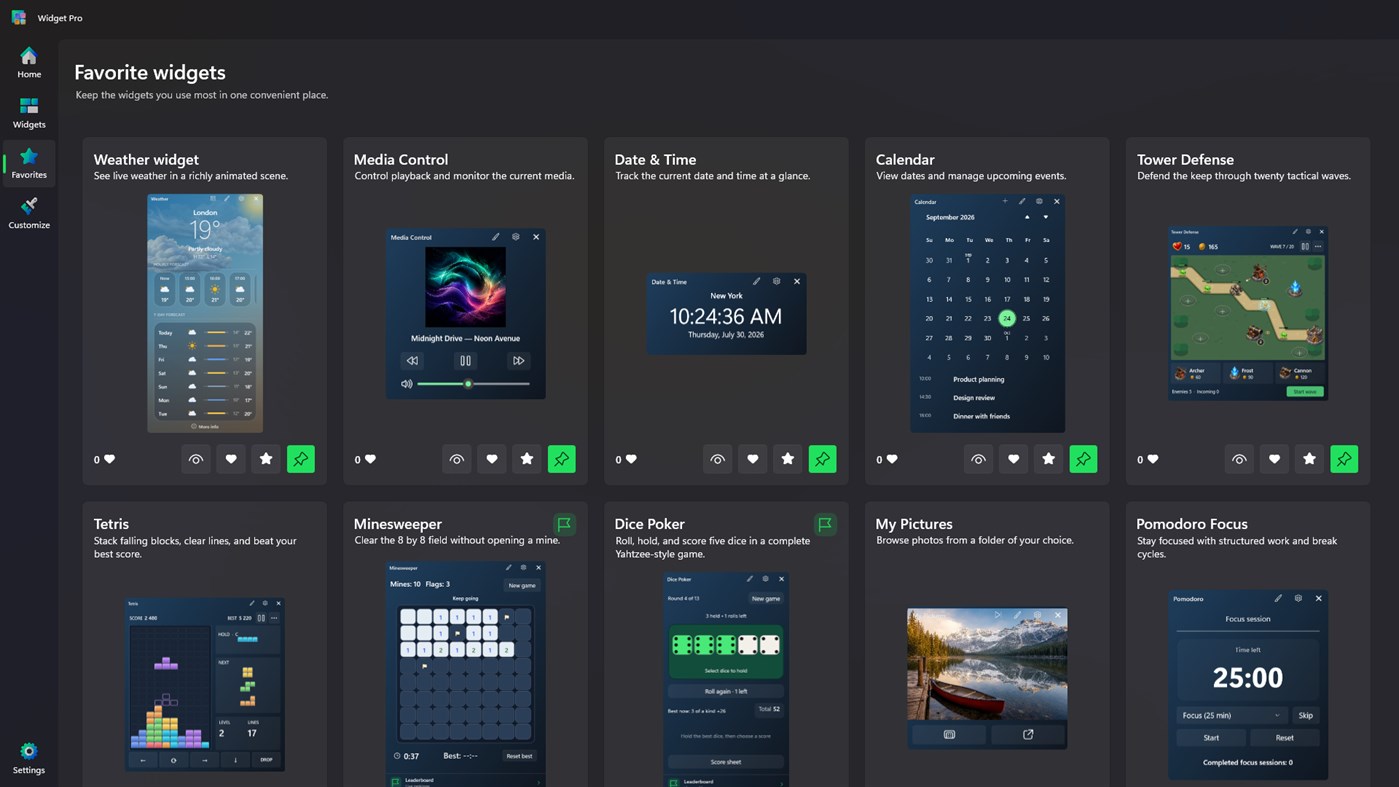Viewport: 1399px width, 787px height.
Task: Open the Customize section
Action: coord(29,213)
